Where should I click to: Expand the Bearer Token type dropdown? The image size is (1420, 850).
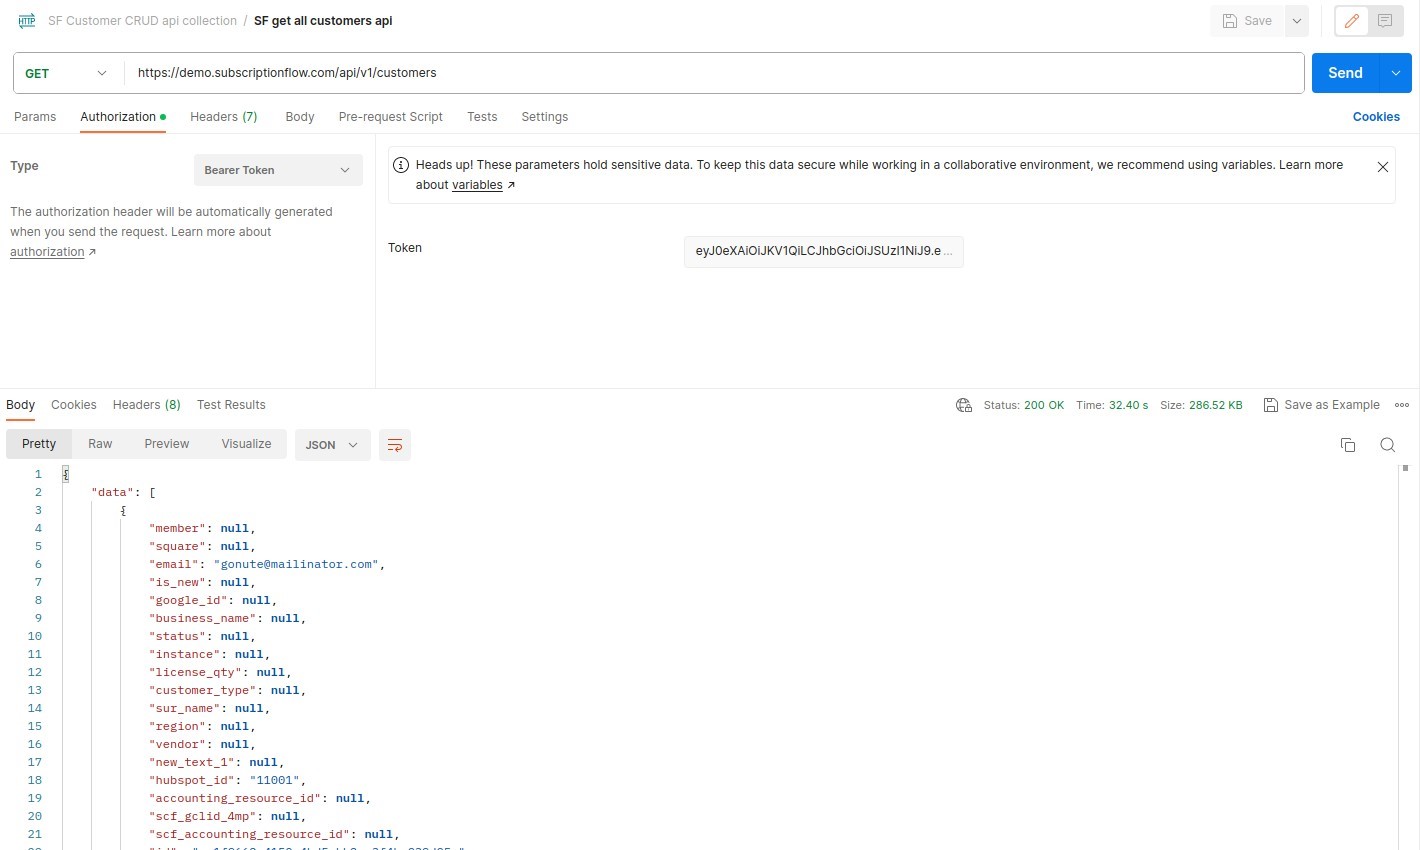(278, 170)
